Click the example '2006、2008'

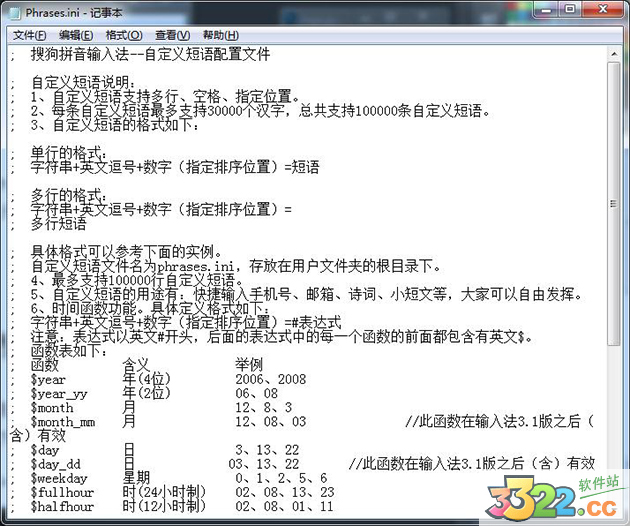click(271, 379)
